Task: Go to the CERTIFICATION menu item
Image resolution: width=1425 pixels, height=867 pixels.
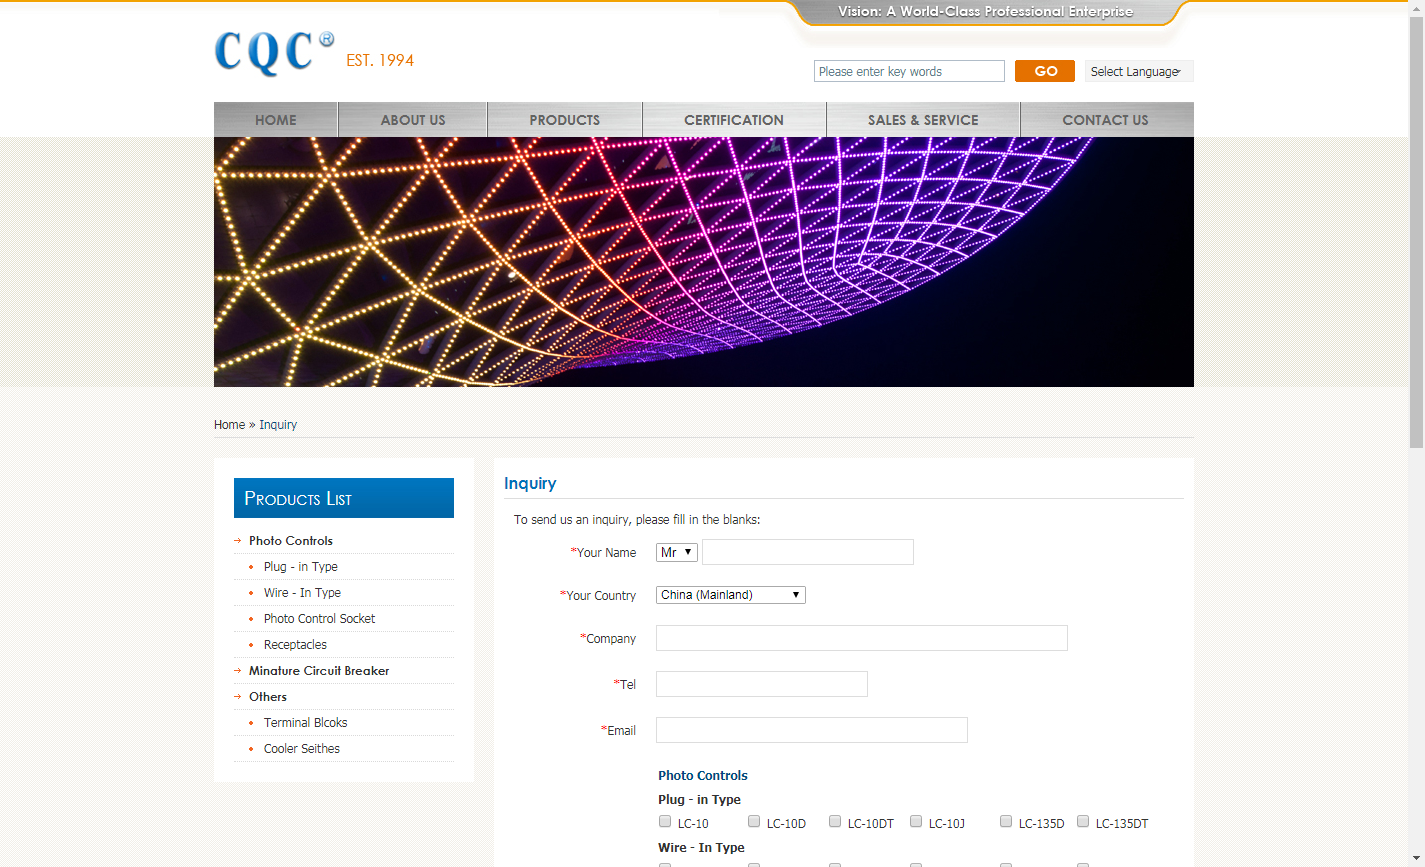Action: coord(733,120)
